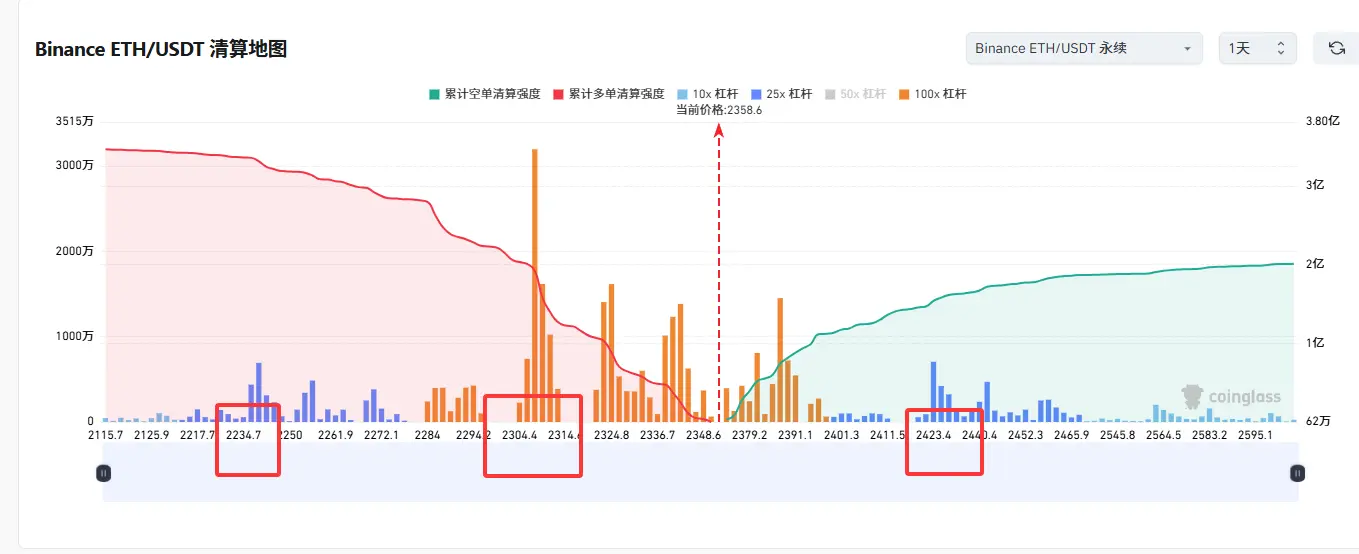This screenshot has width=1359, height=554.
Task: Click the 2401.3 price axis label
Action: 841,435
